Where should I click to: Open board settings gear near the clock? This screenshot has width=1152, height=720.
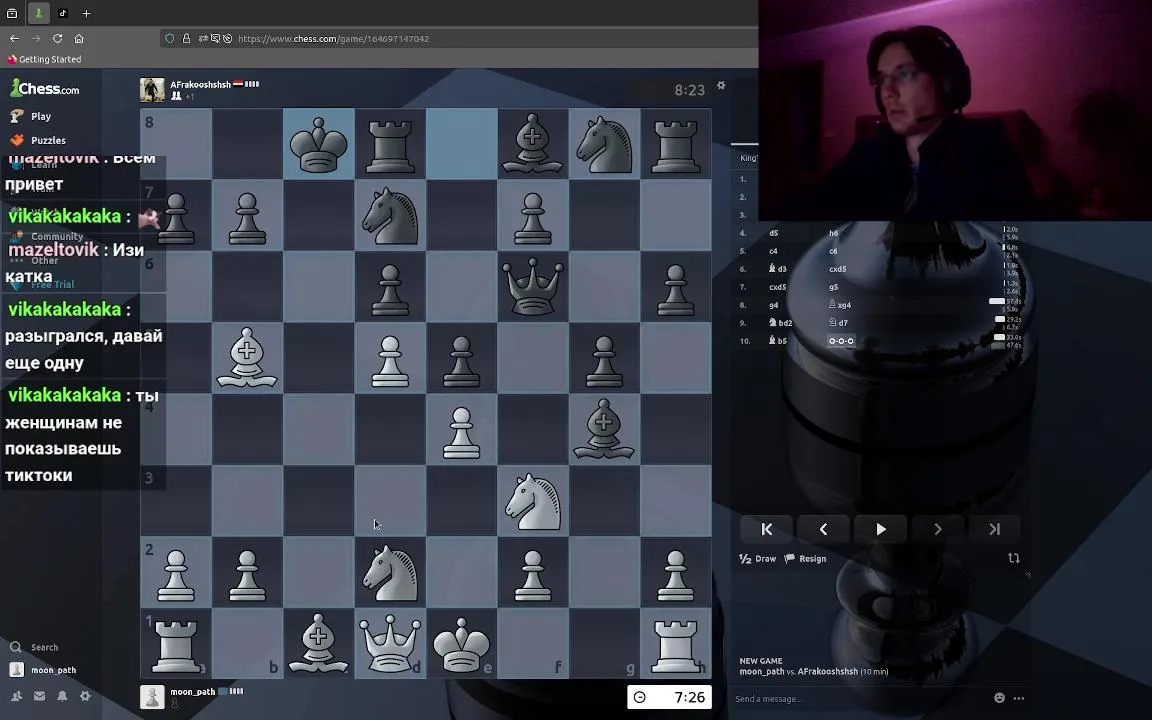(721, 85)
